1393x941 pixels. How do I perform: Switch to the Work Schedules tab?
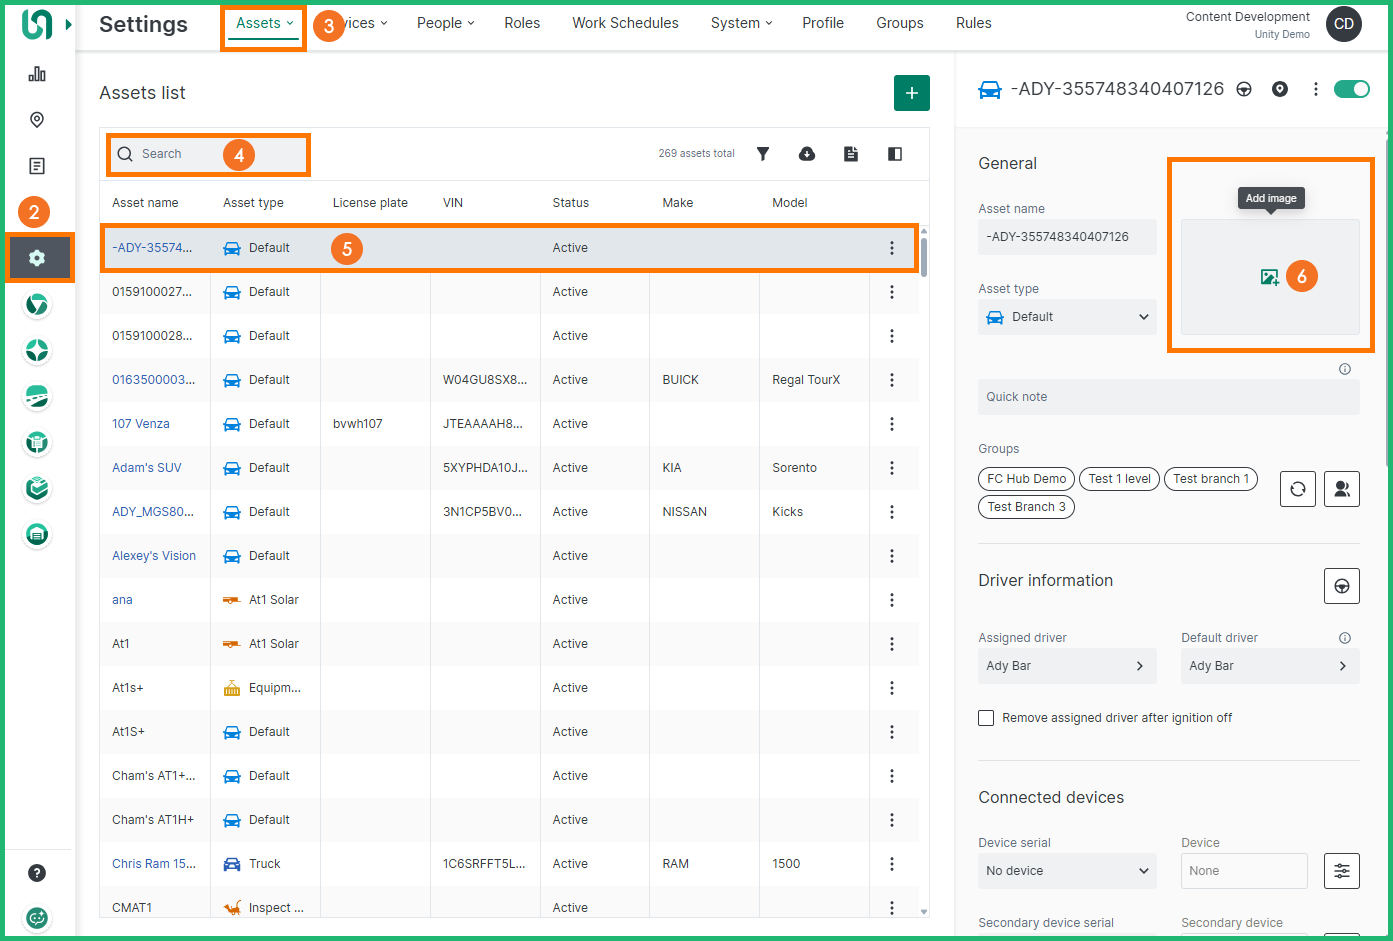coord(625,23)
